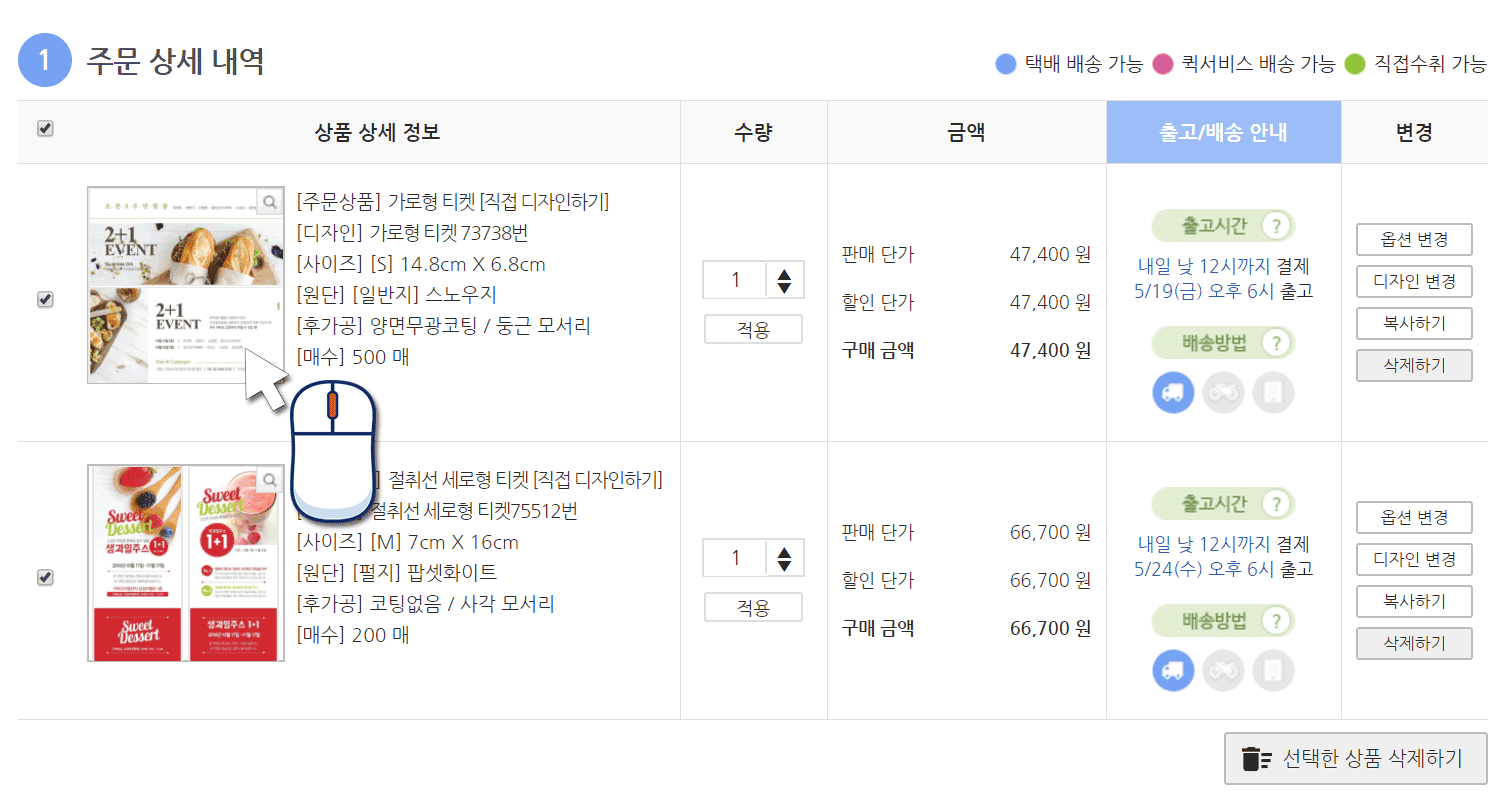Click 디자인 변경 for the second item
Image resolution: width=1504 pixels, height=808 pixels.
click(x=1413, y=560)
